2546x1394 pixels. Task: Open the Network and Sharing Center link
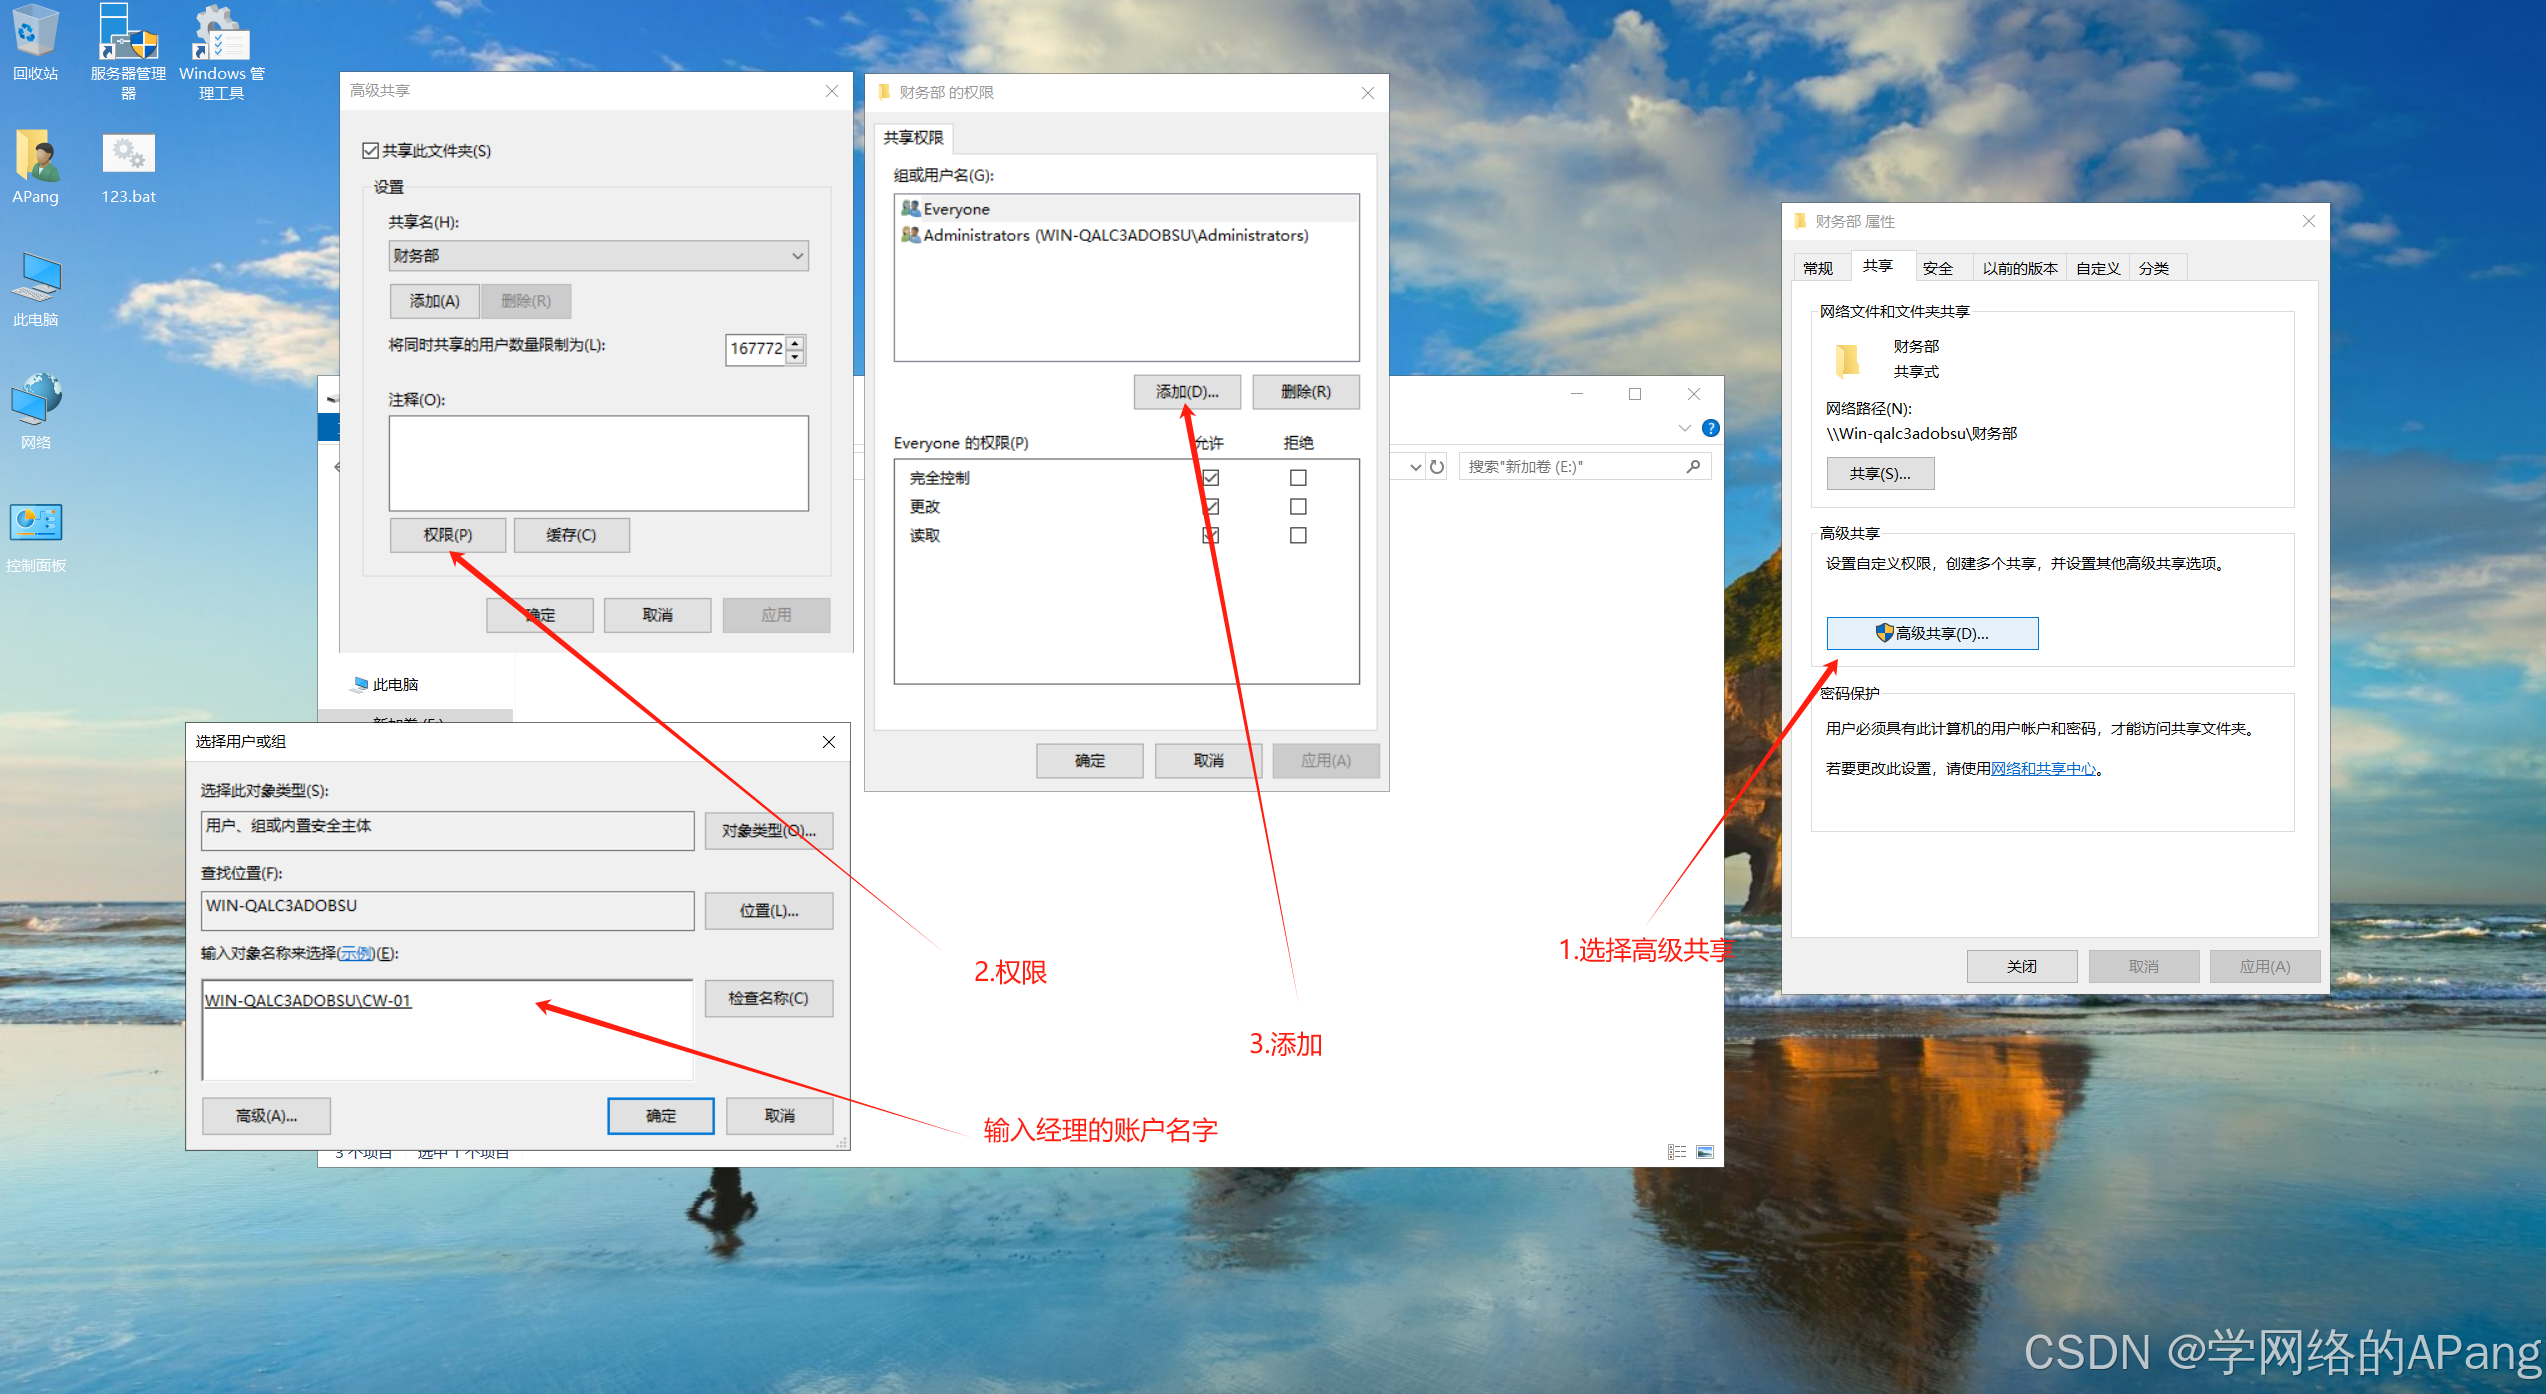[x=2043, y=769]
